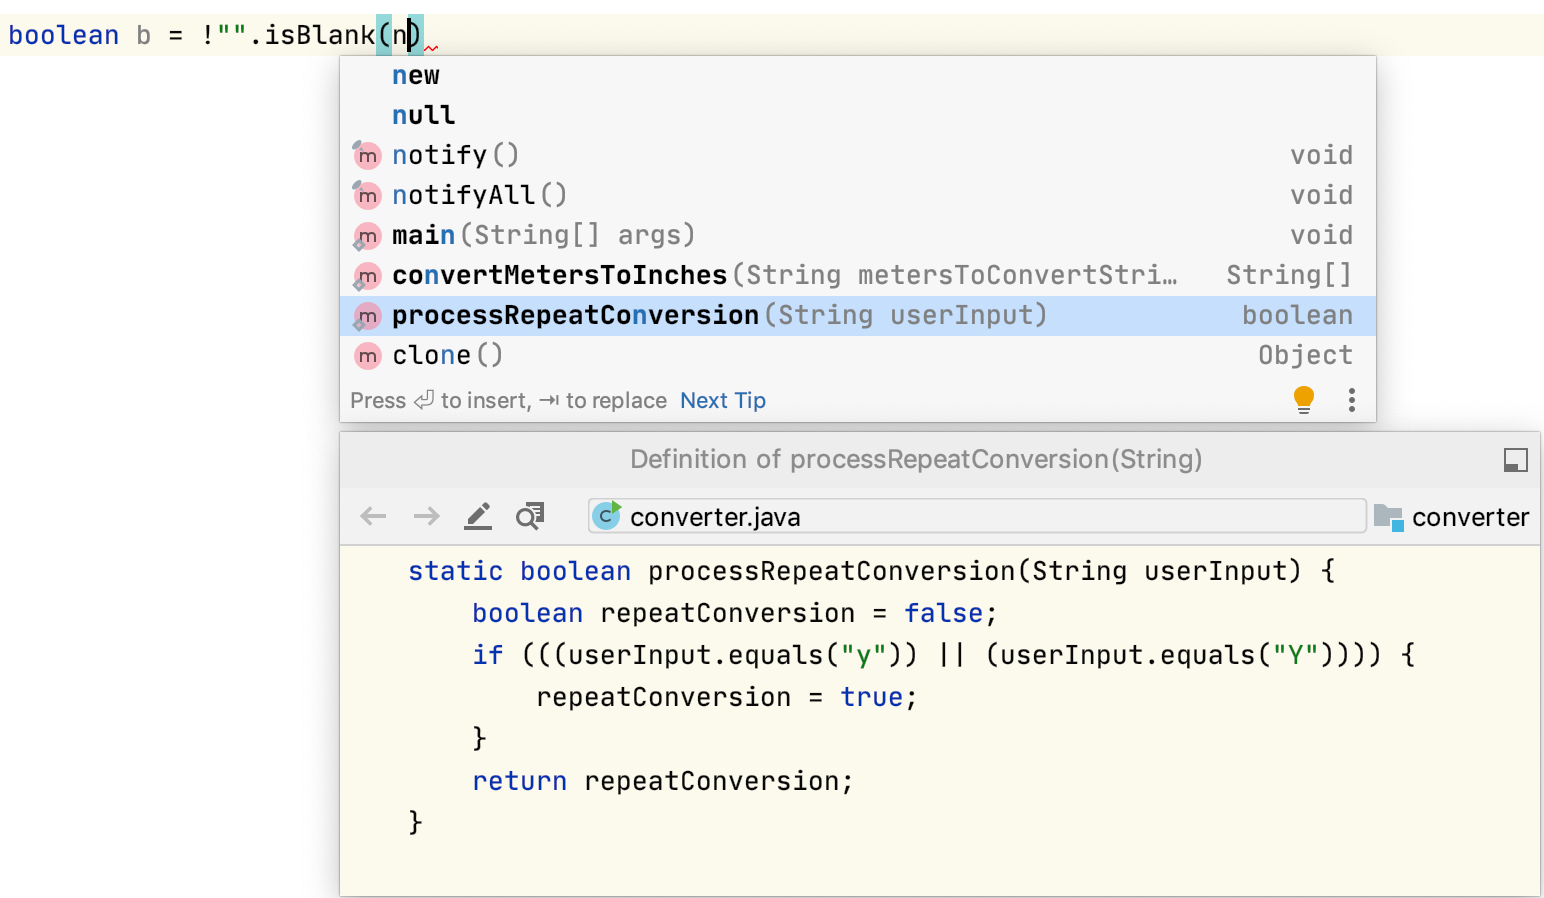Viewport: 1544px width, 898px height.
Task: Click the method icon beside notifyAll()
Action: 367,195
